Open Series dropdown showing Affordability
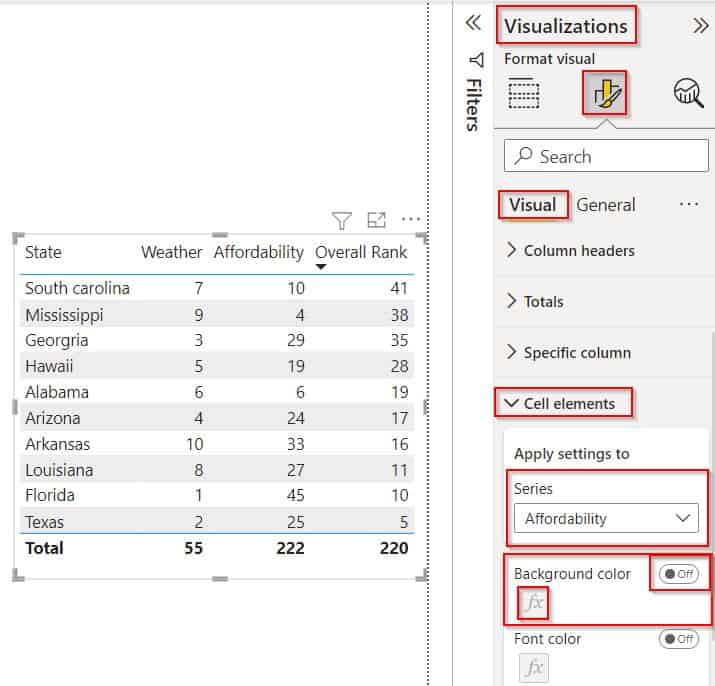Viewport: 715px width, 686px height. 606,518
